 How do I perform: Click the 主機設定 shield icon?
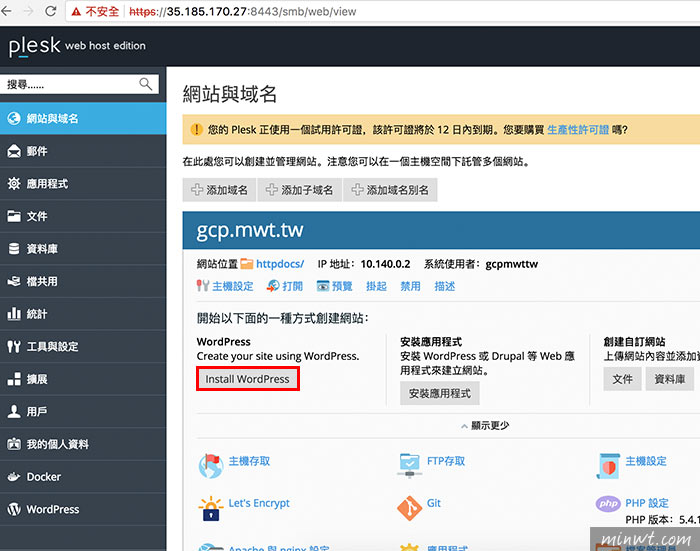pyautogui.click(x=608, y=466)
